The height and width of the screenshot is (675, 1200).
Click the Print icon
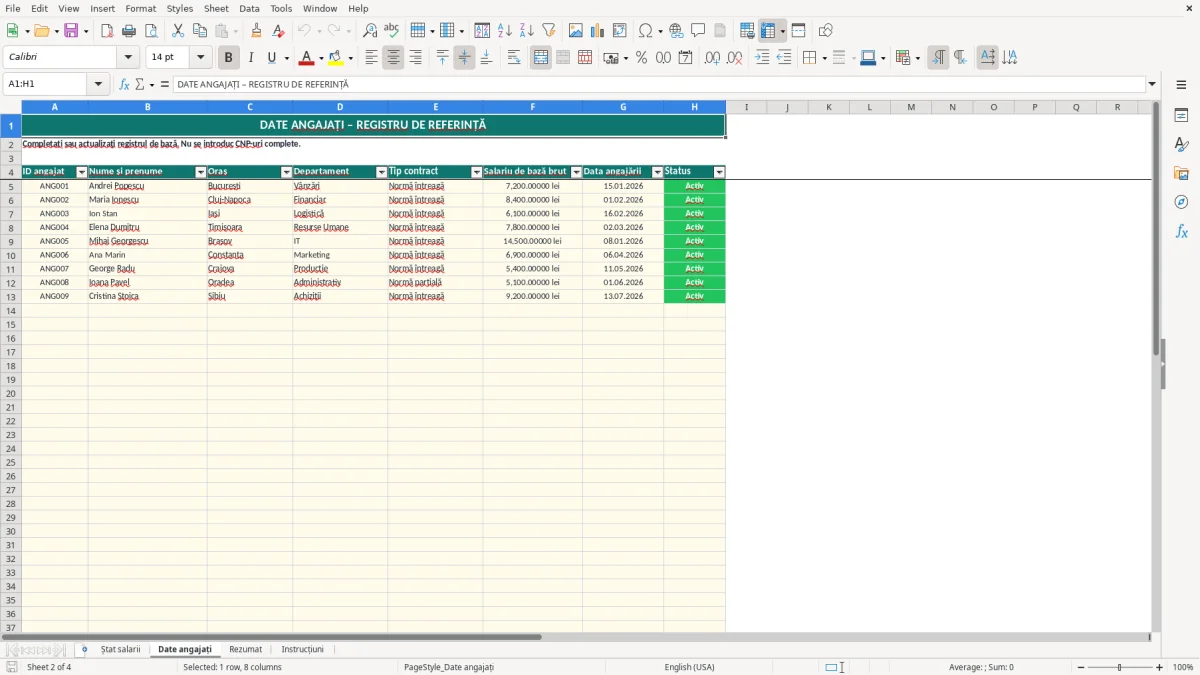point(129,31)
